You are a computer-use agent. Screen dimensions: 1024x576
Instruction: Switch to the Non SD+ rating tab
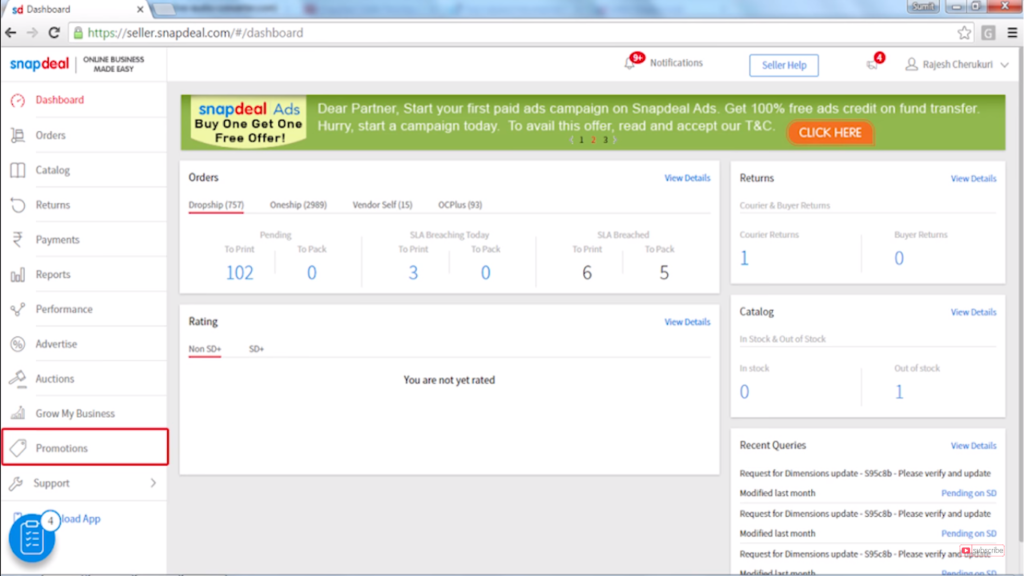pos(205,349)
